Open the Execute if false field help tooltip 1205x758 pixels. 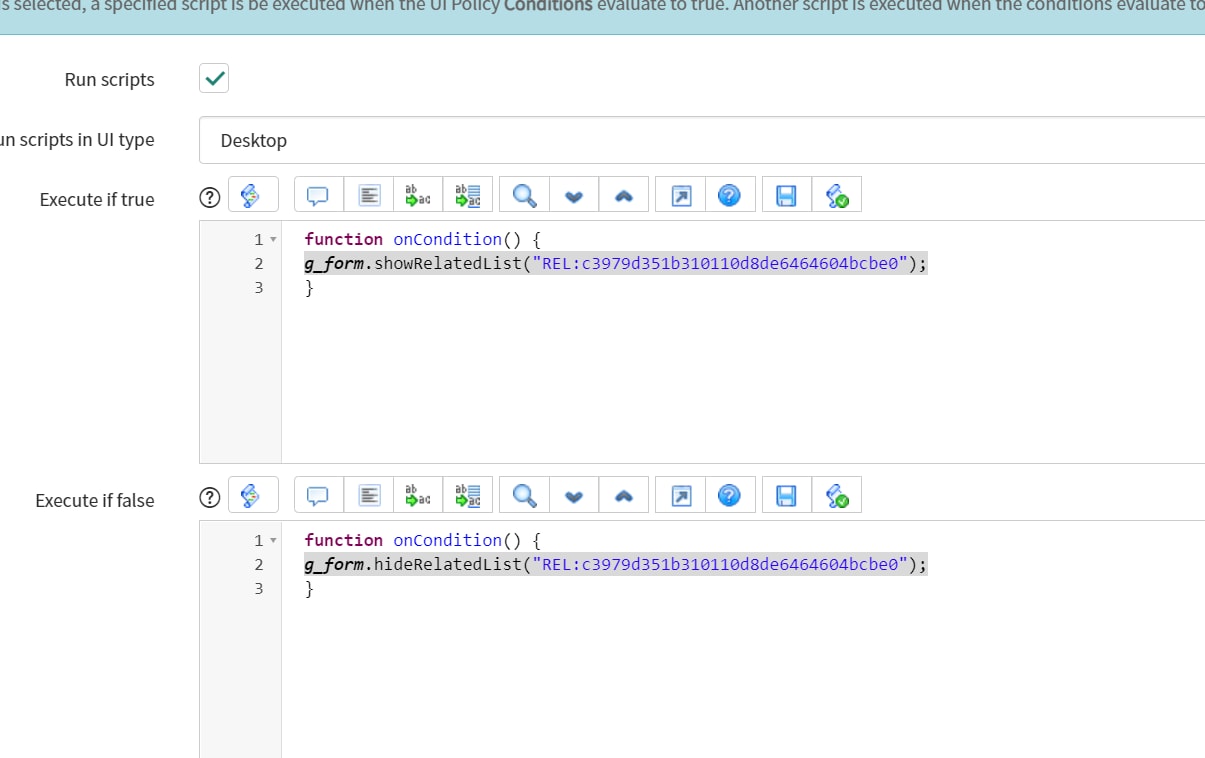coord(209,496)
